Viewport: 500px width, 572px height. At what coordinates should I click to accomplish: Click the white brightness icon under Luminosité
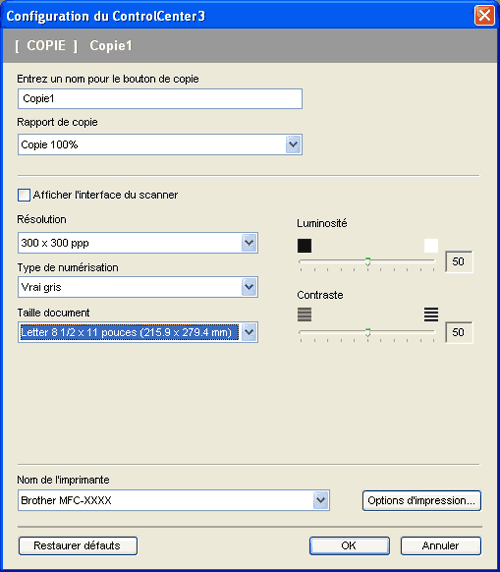click(x=431, y=246)
